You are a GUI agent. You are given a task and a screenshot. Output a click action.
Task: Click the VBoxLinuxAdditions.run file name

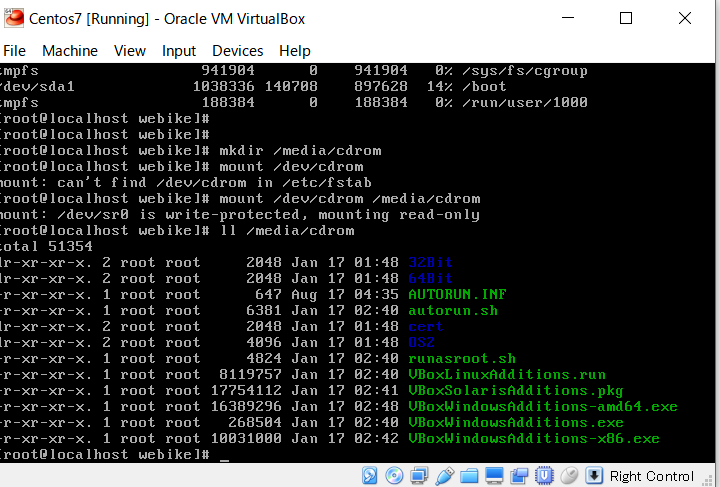507,375
